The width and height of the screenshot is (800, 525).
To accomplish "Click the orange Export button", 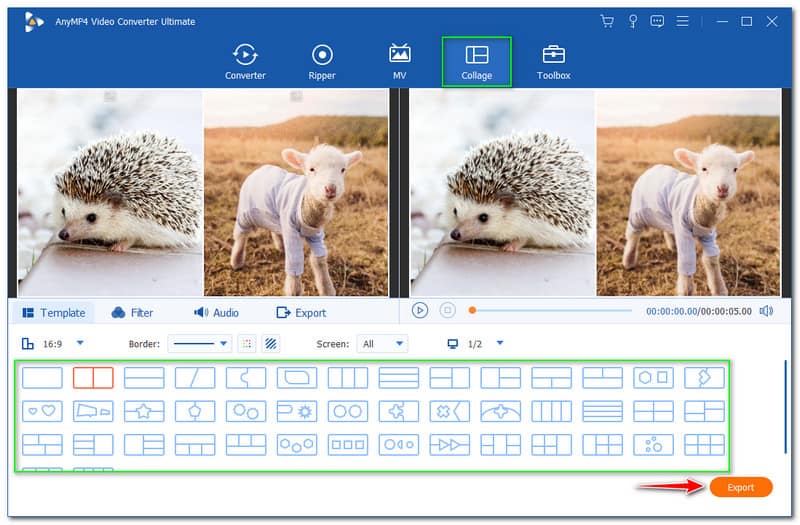I will click(x=740, y=487).
